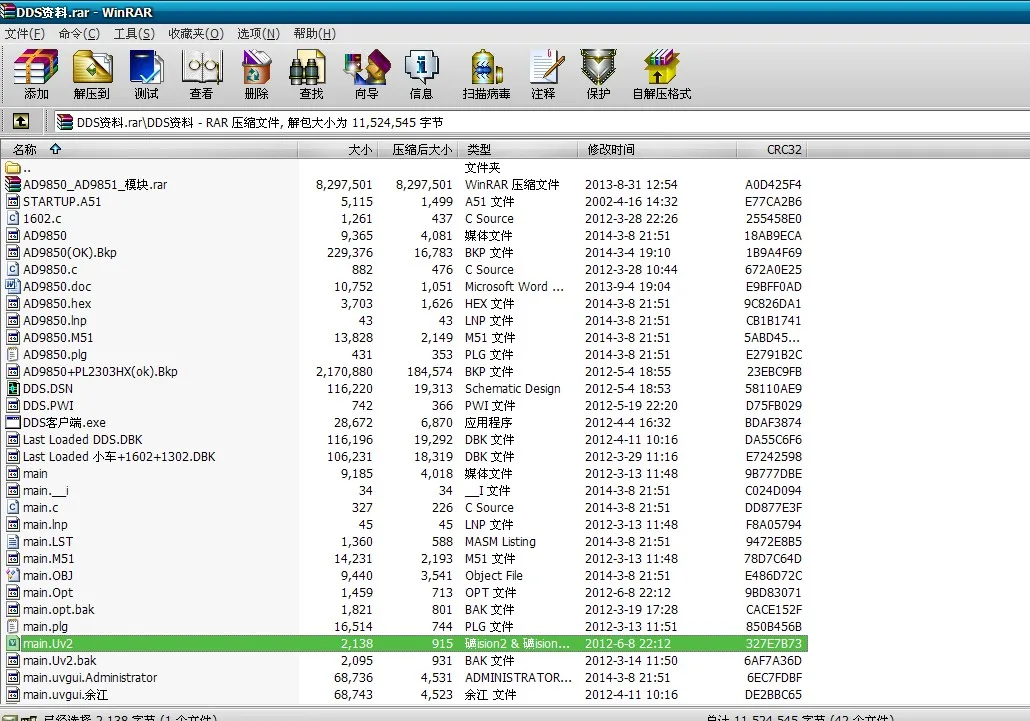
Task: Sort by the Name (名称) column header
Action: [149, 150]
